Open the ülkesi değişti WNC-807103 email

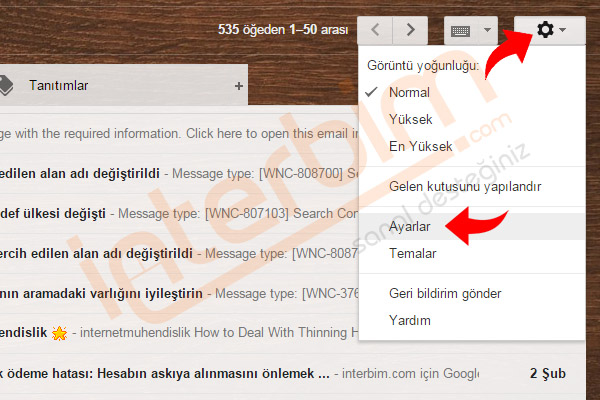[179, 213]
